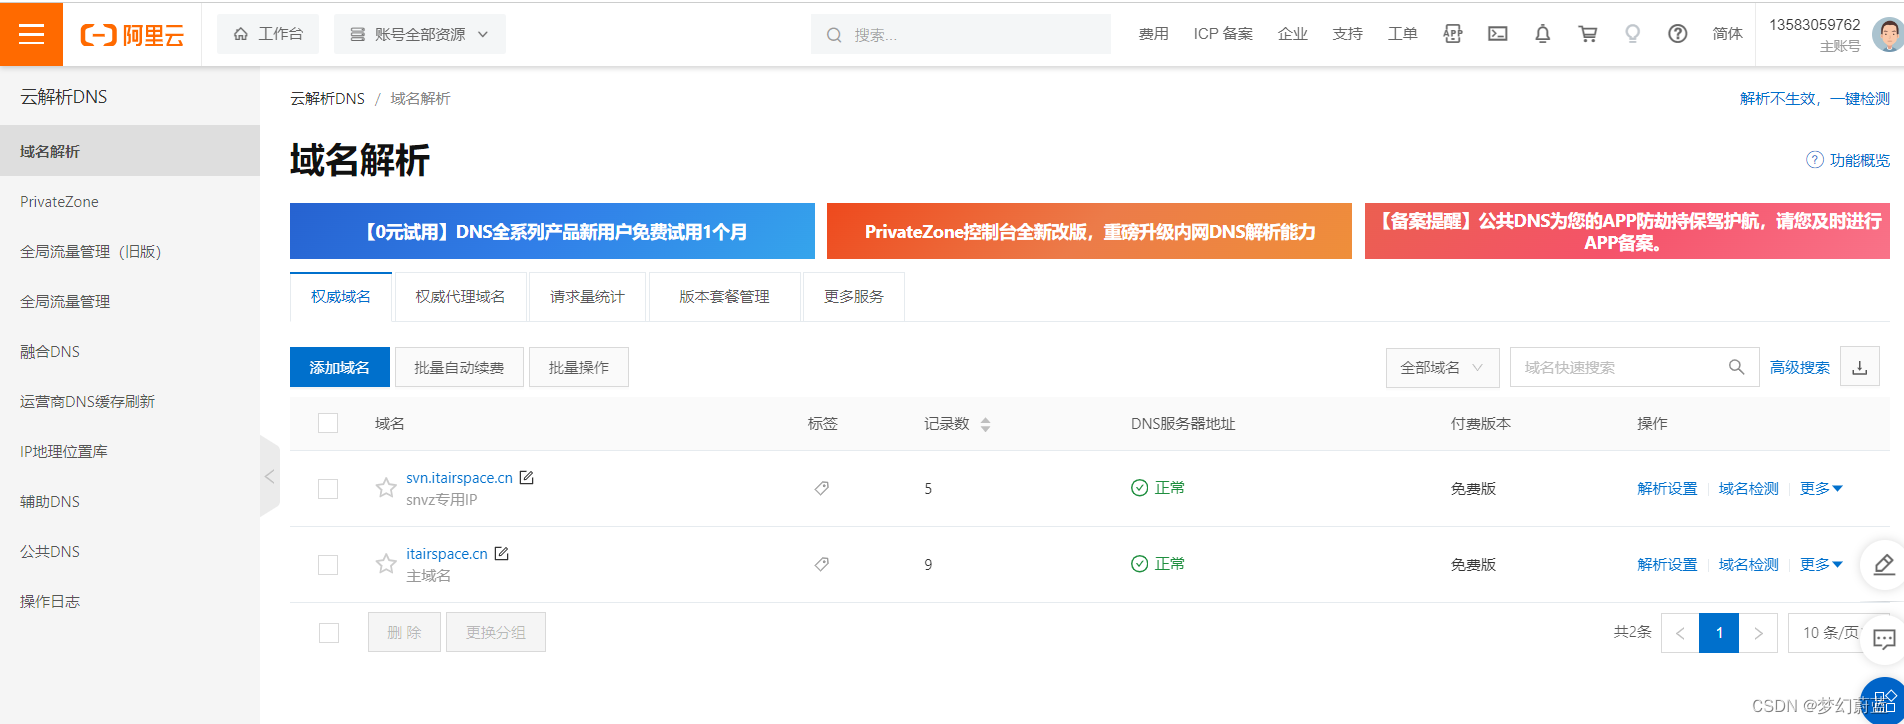
Task: Click the 解析不生效，一键检测 link
Action: point(1814,98)
